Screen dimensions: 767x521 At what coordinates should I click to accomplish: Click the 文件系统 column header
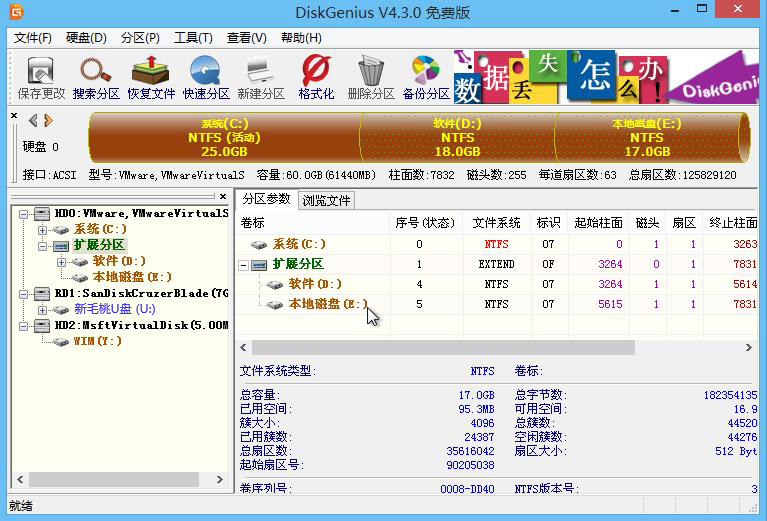click(x=496, y=223)
